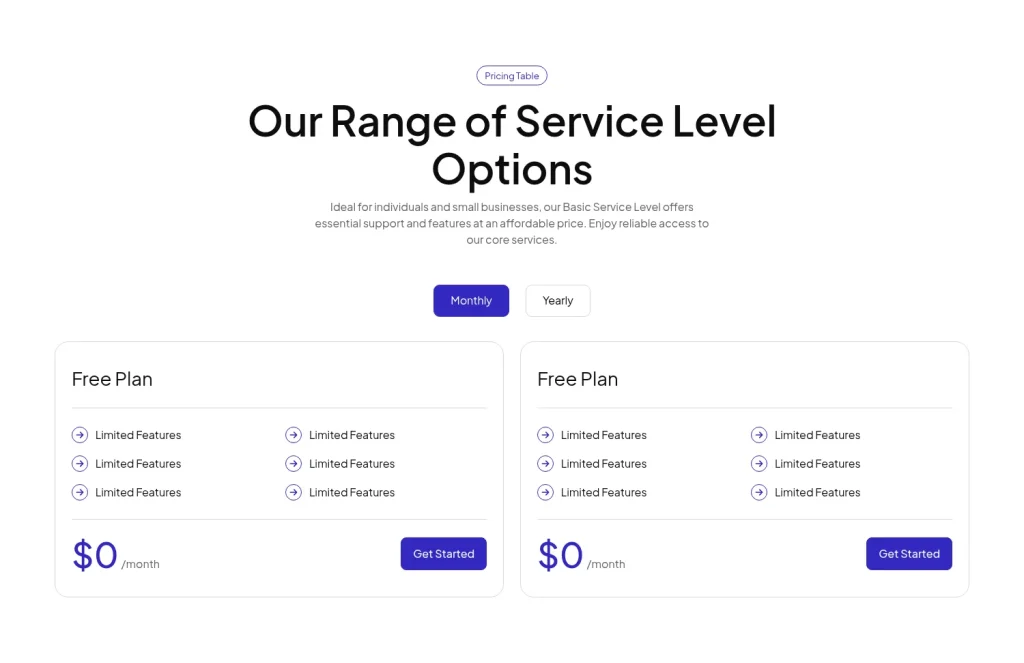
Task: Click the top arrow icon in left plan's right column
Action: click(294, 435)
